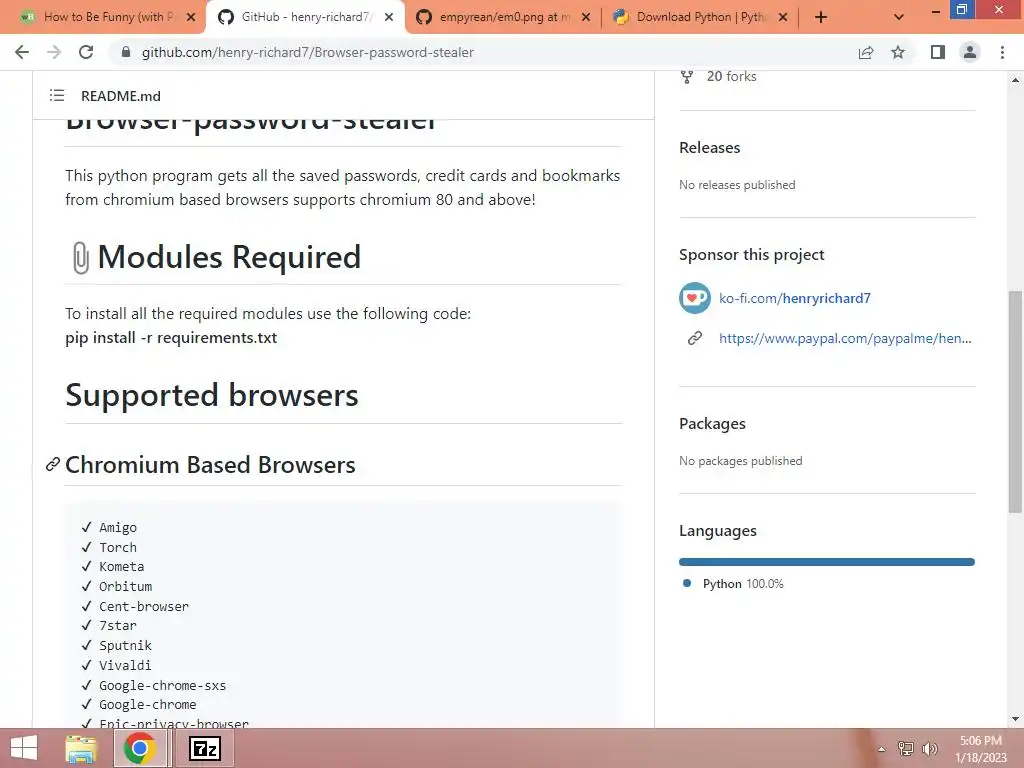1024x768 pixels.
Task: Click the scrollbar up arrow
Action: (x=1015, y=80)
